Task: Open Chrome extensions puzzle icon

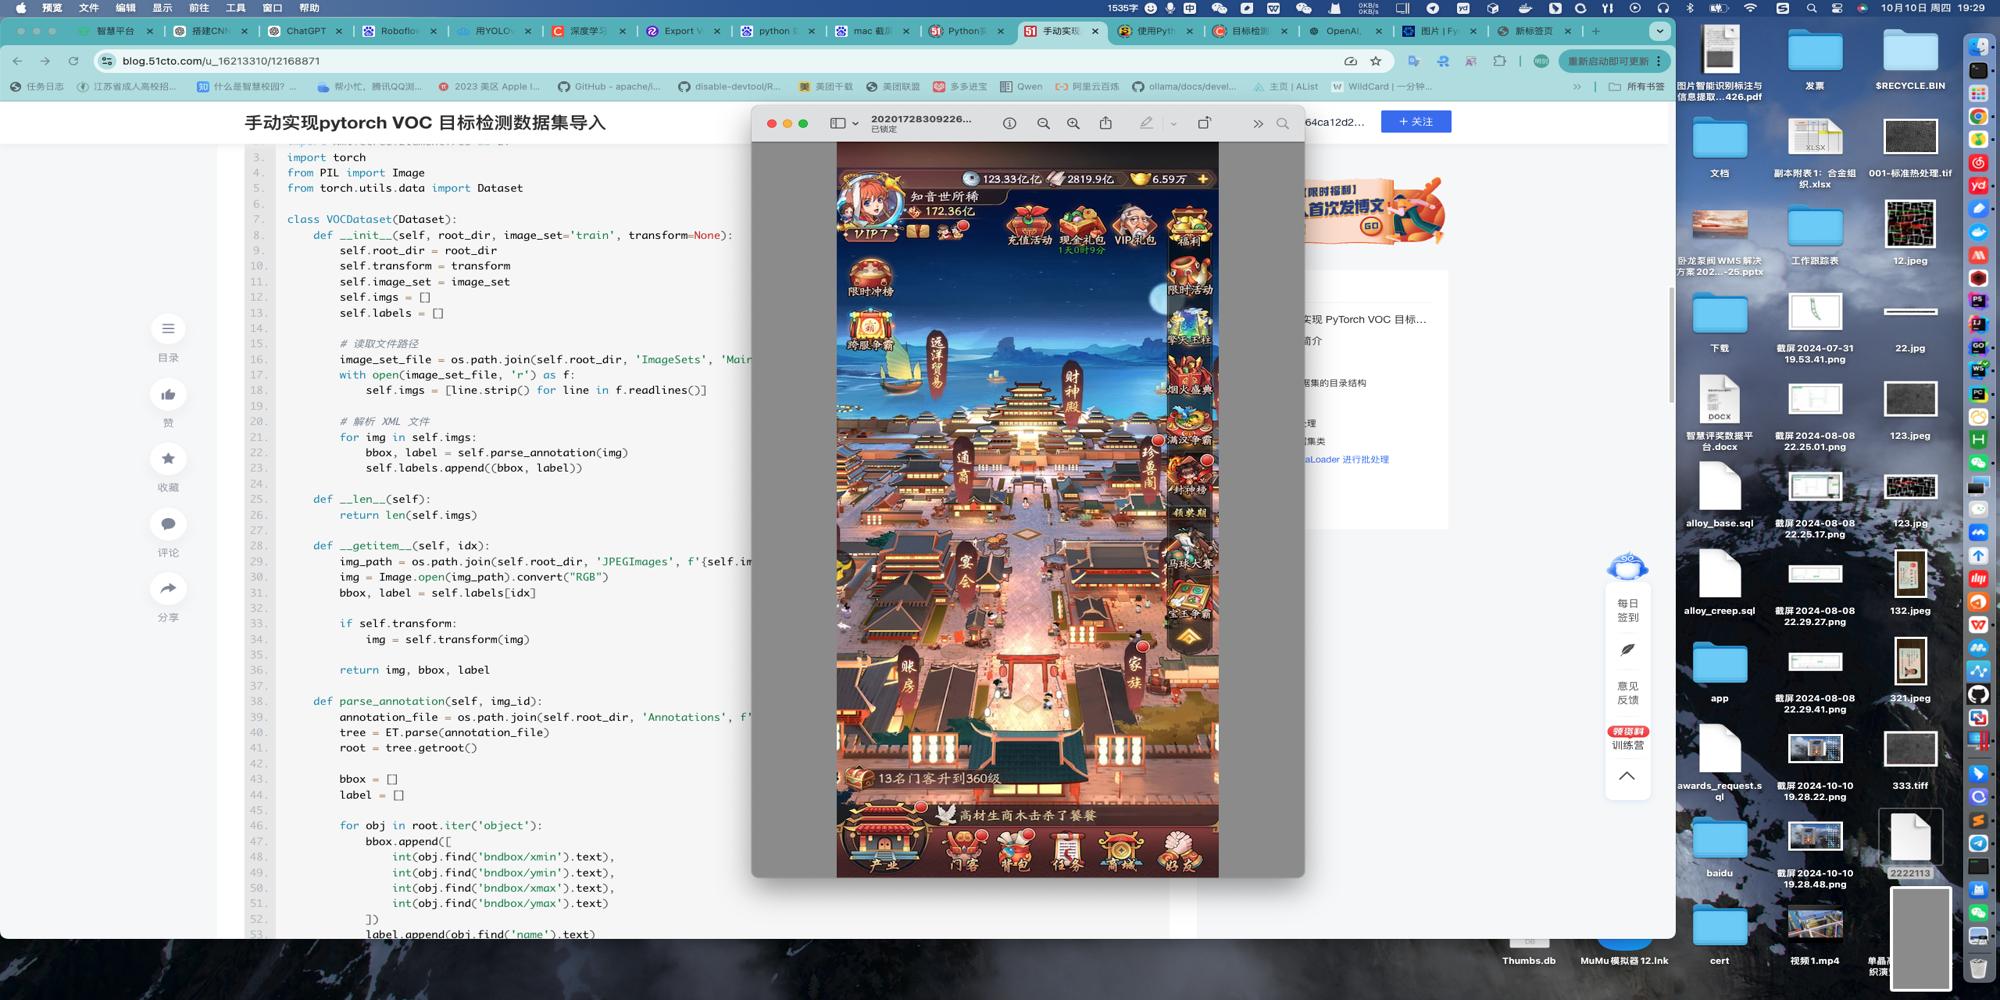Action: 1499,61
